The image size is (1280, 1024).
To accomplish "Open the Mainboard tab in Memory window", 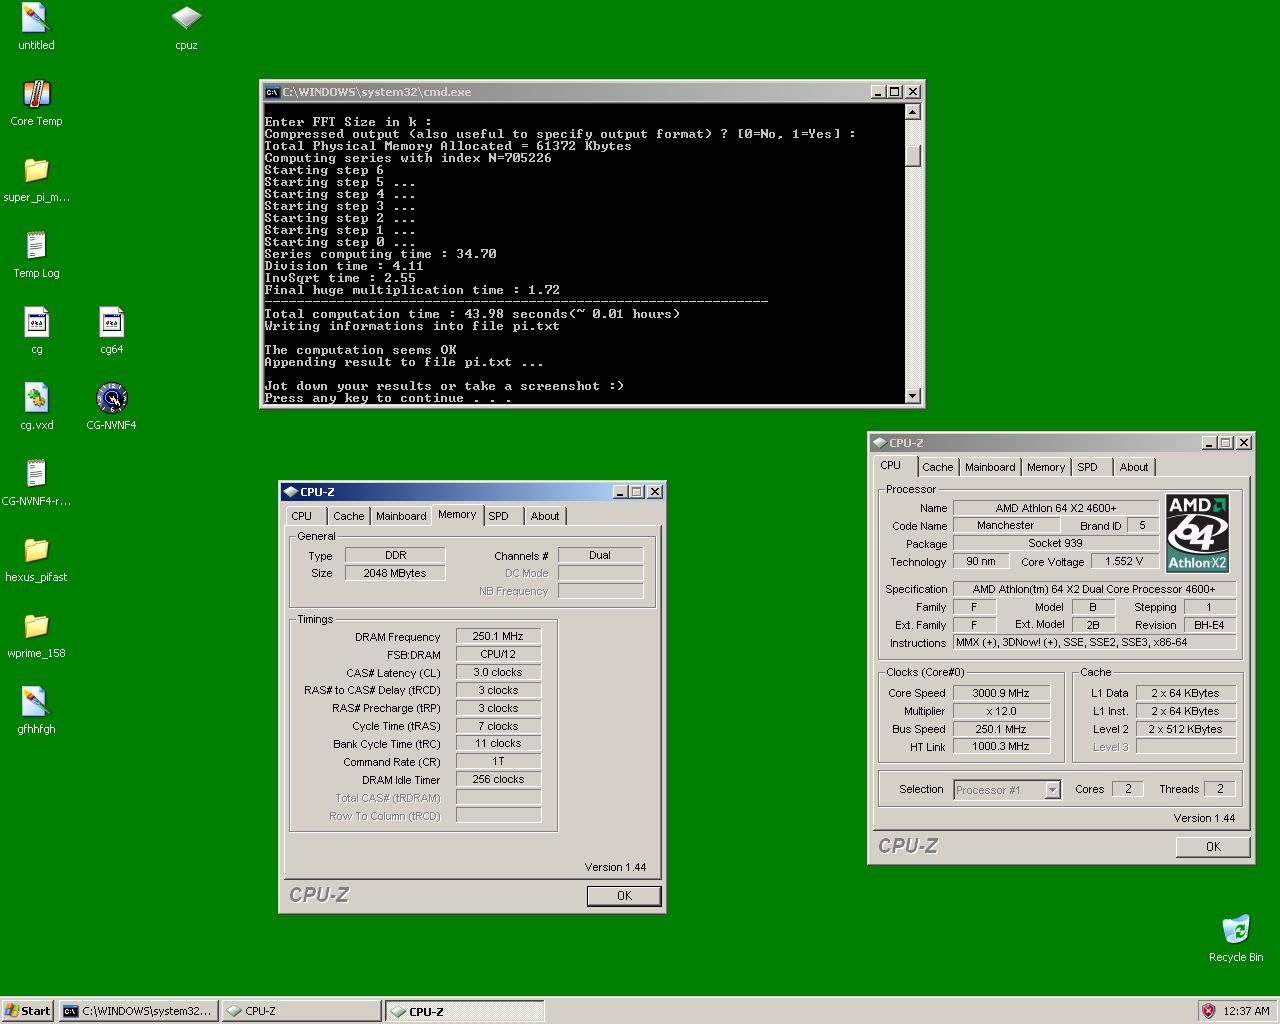I will tap(401, 516).
